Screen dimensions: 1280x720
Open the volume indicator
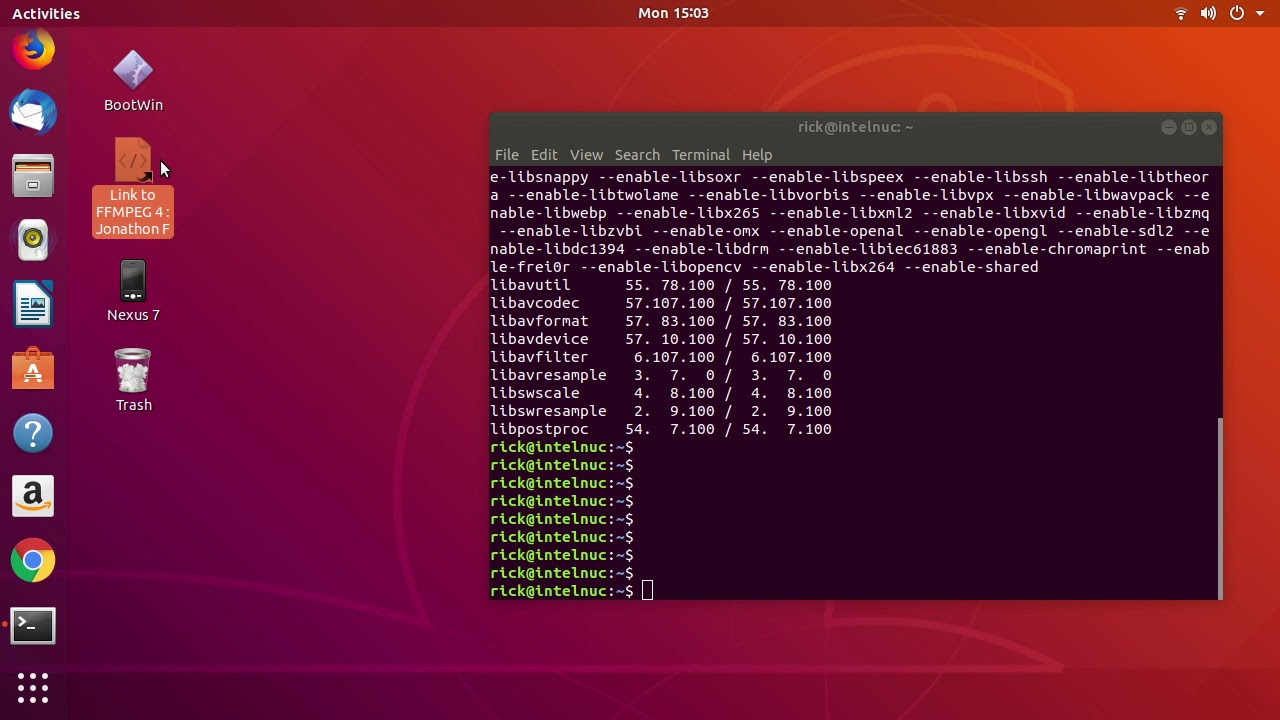coord(1208,13)
